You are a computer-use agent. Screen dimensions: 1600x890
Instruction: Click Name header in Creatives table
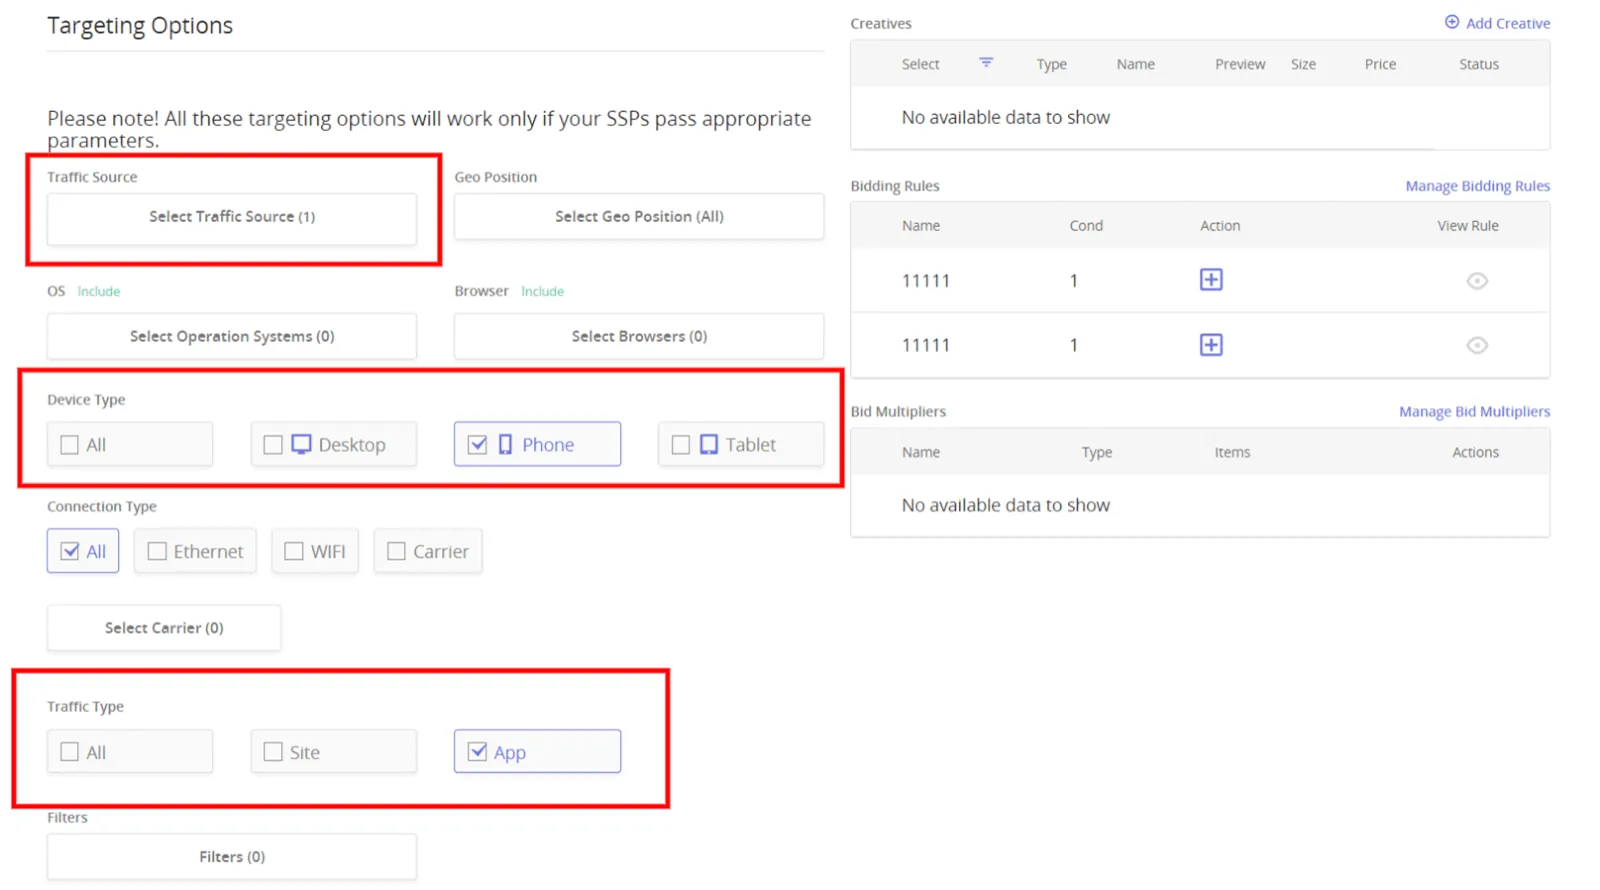coord(1135,64)
